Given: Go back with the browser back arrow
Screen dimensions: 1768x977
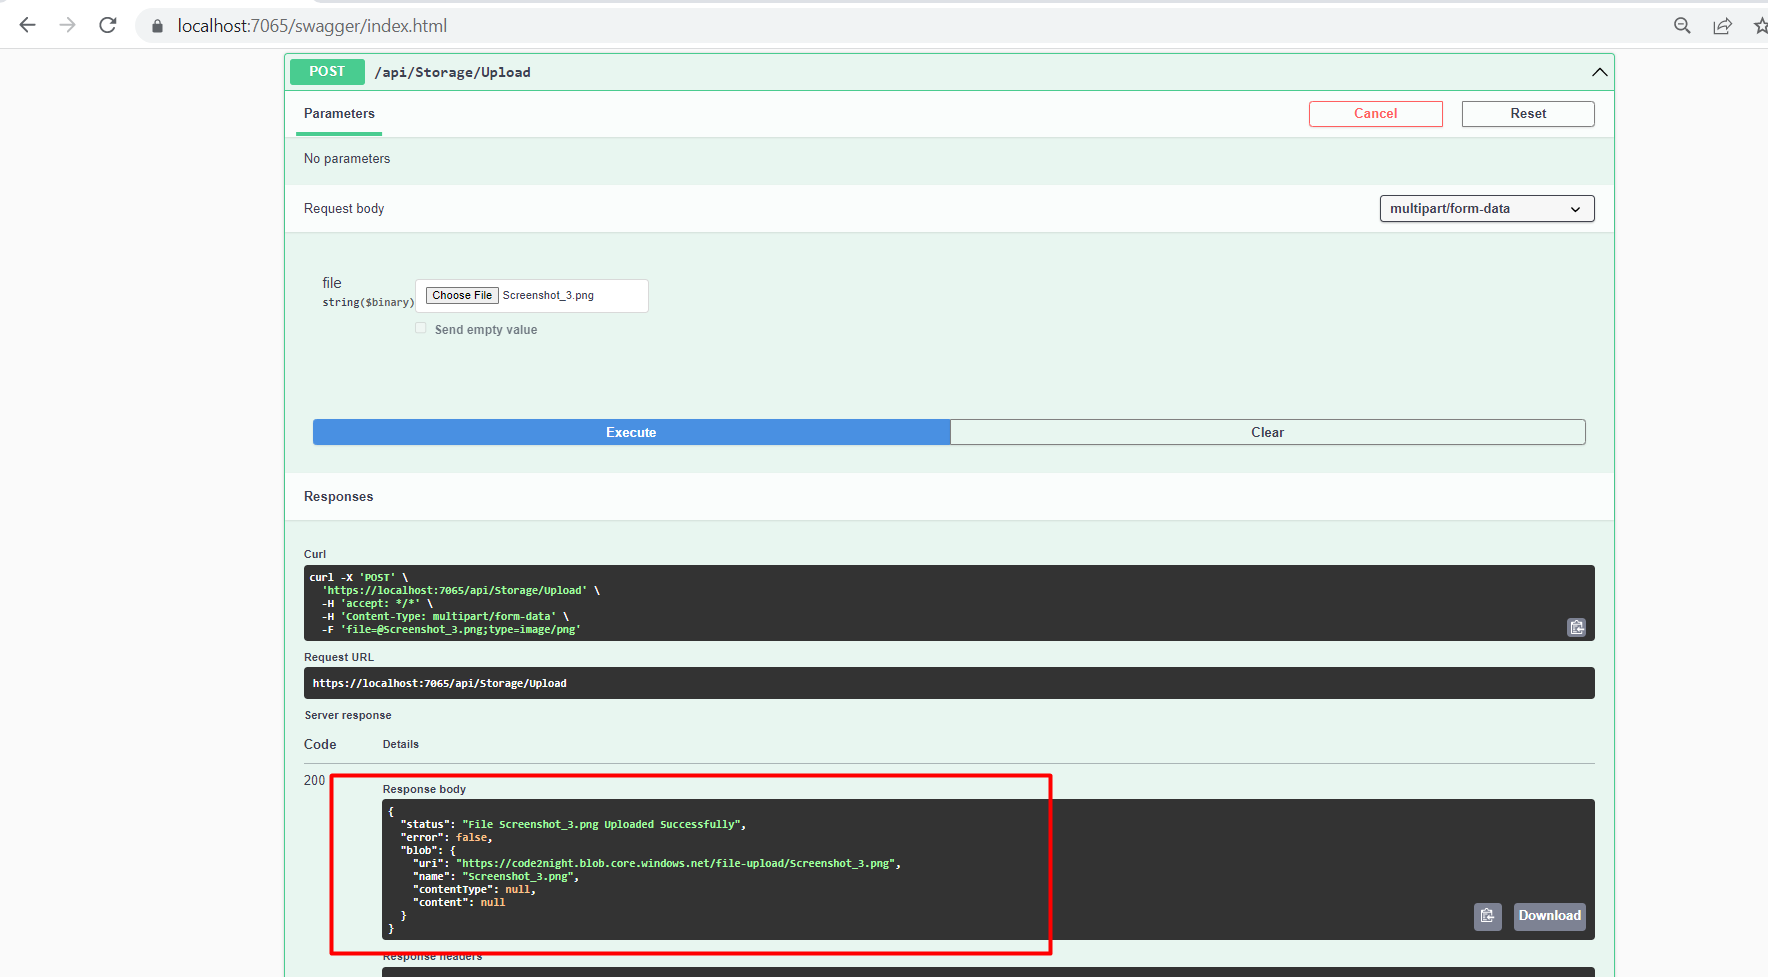Looking at the screenshot, I should 27,25.
